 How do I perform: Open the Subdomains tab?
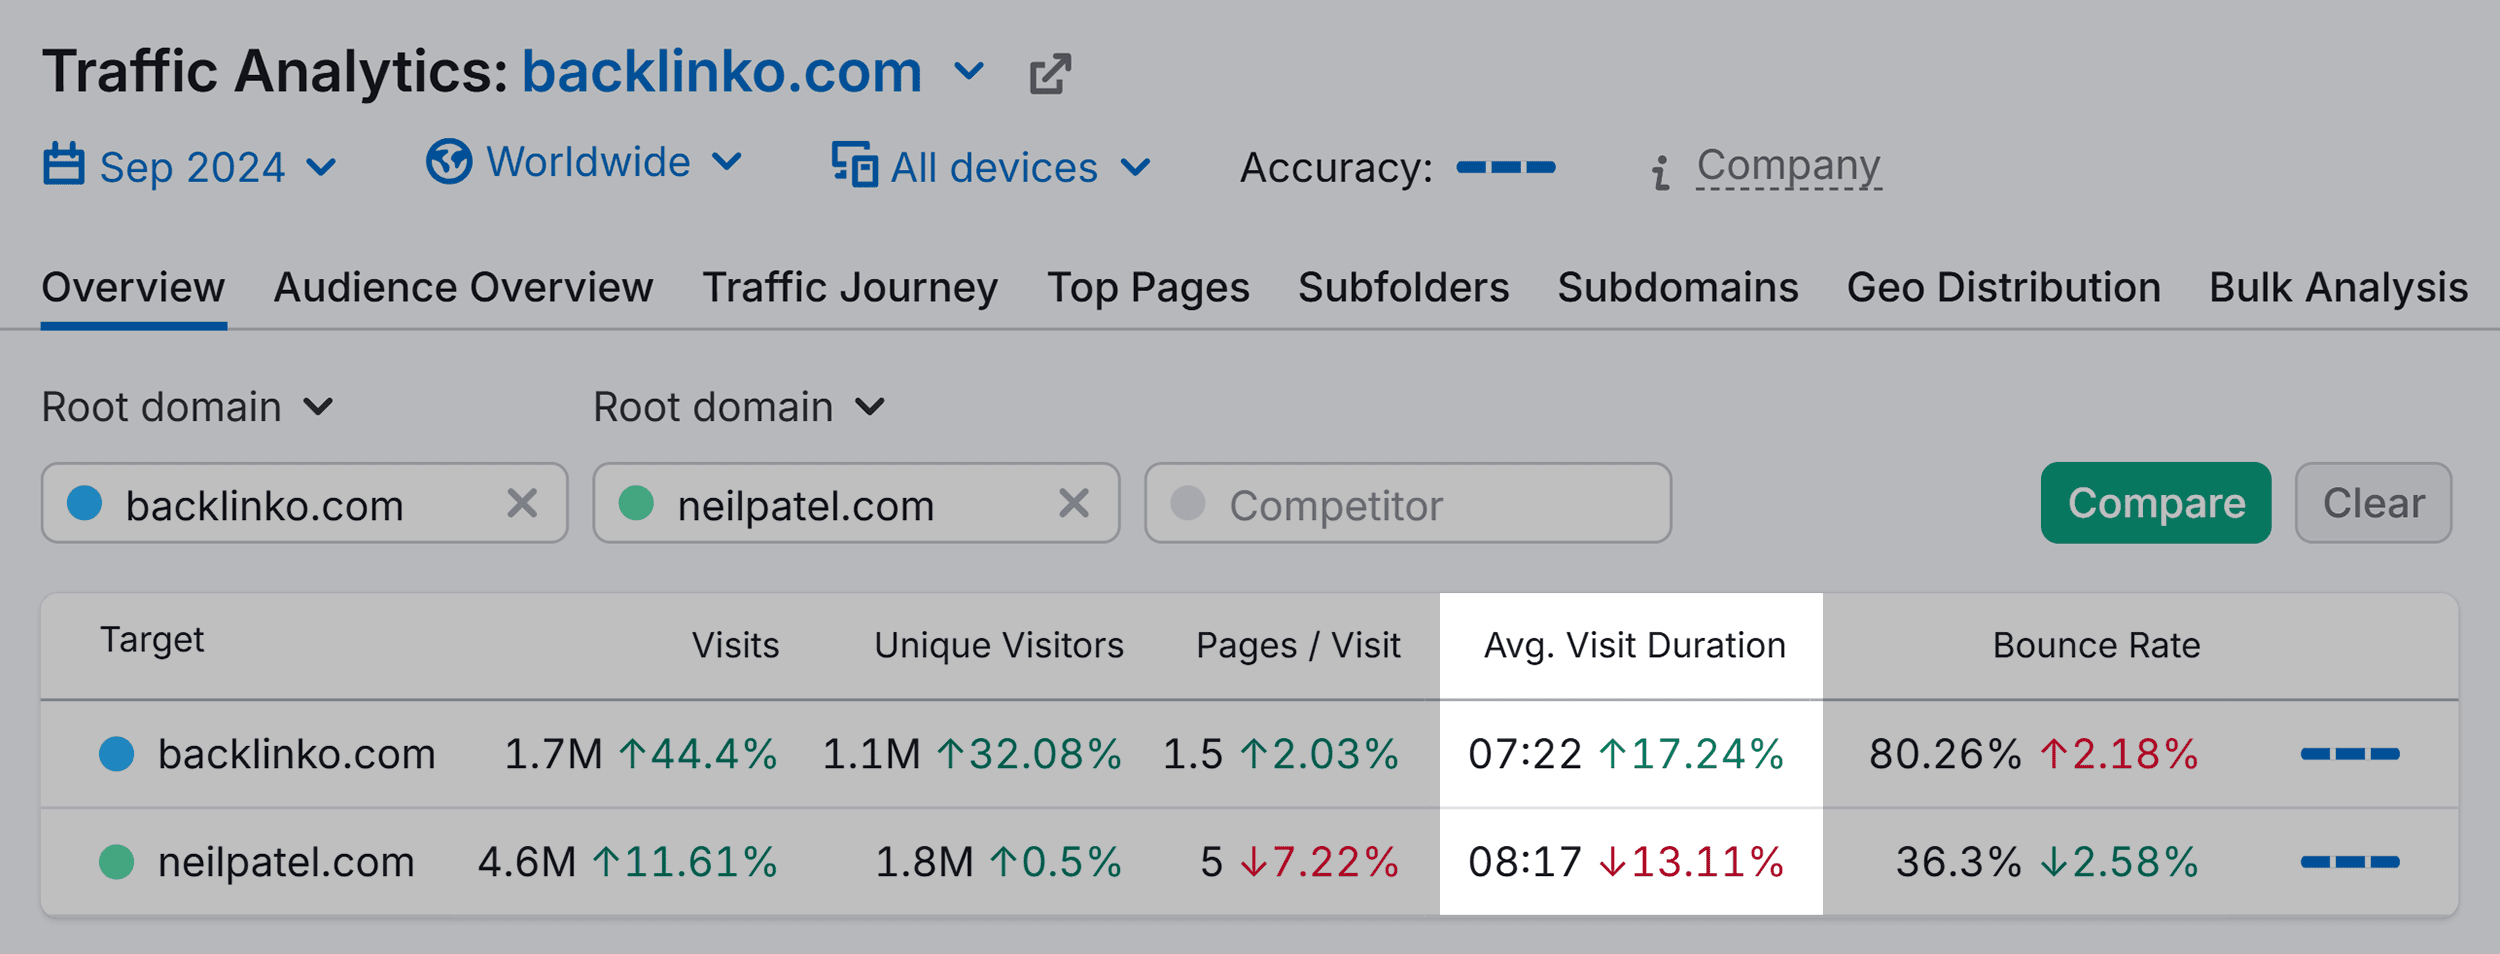(1677, 288)
